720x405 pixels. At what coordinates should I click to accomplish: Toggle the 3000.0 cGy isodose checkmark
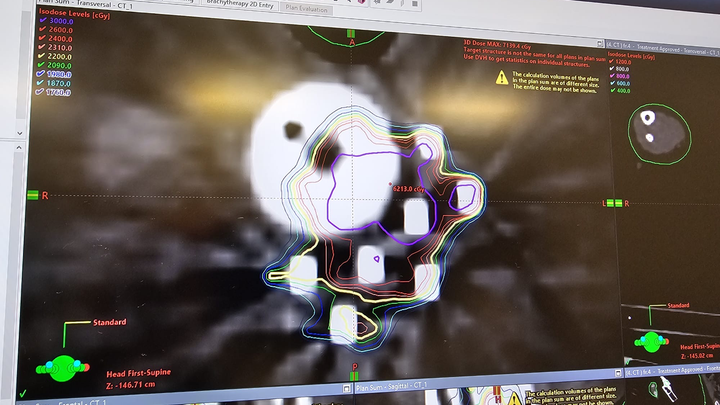coord(43,20)
